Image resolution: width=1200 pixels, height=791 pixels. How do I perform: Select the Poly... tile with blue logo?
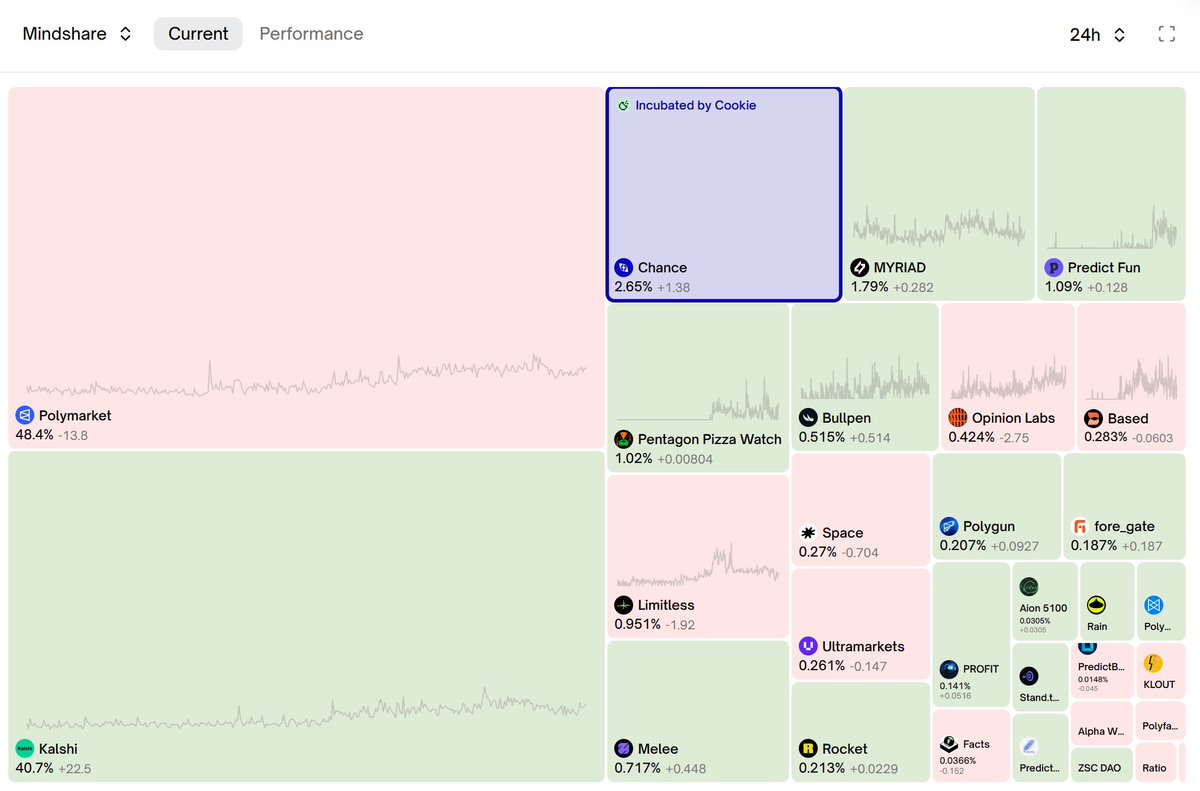[1161, 601]
